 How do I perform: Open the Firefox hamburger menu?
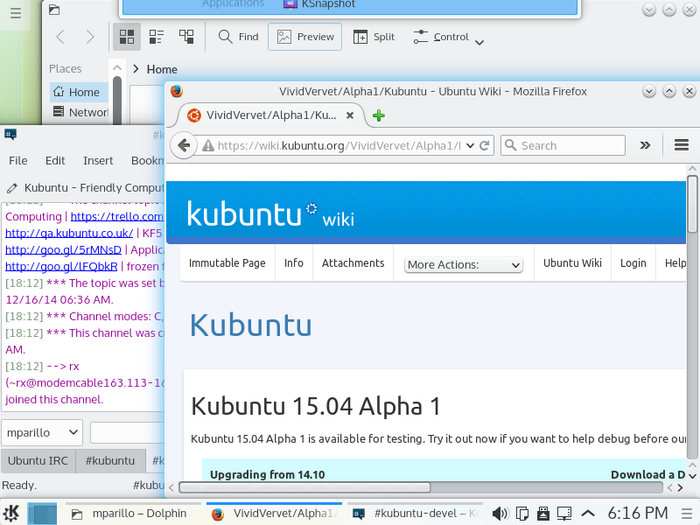[x=681, y=145]
